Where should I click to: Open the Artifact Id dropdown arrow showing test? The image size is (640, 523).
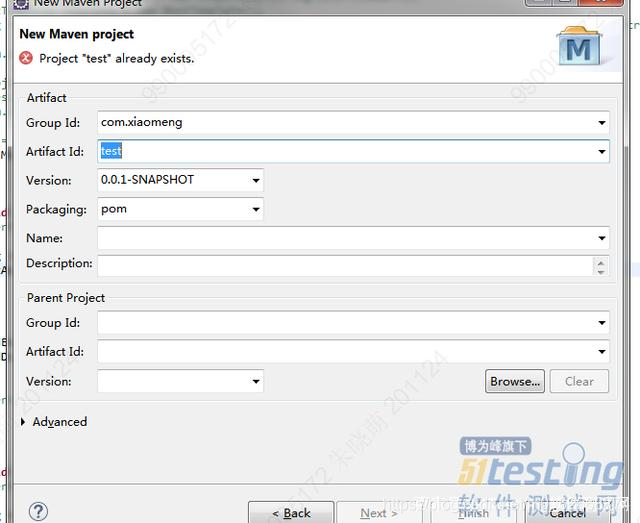pyautogui.click(x=602, y=151)
